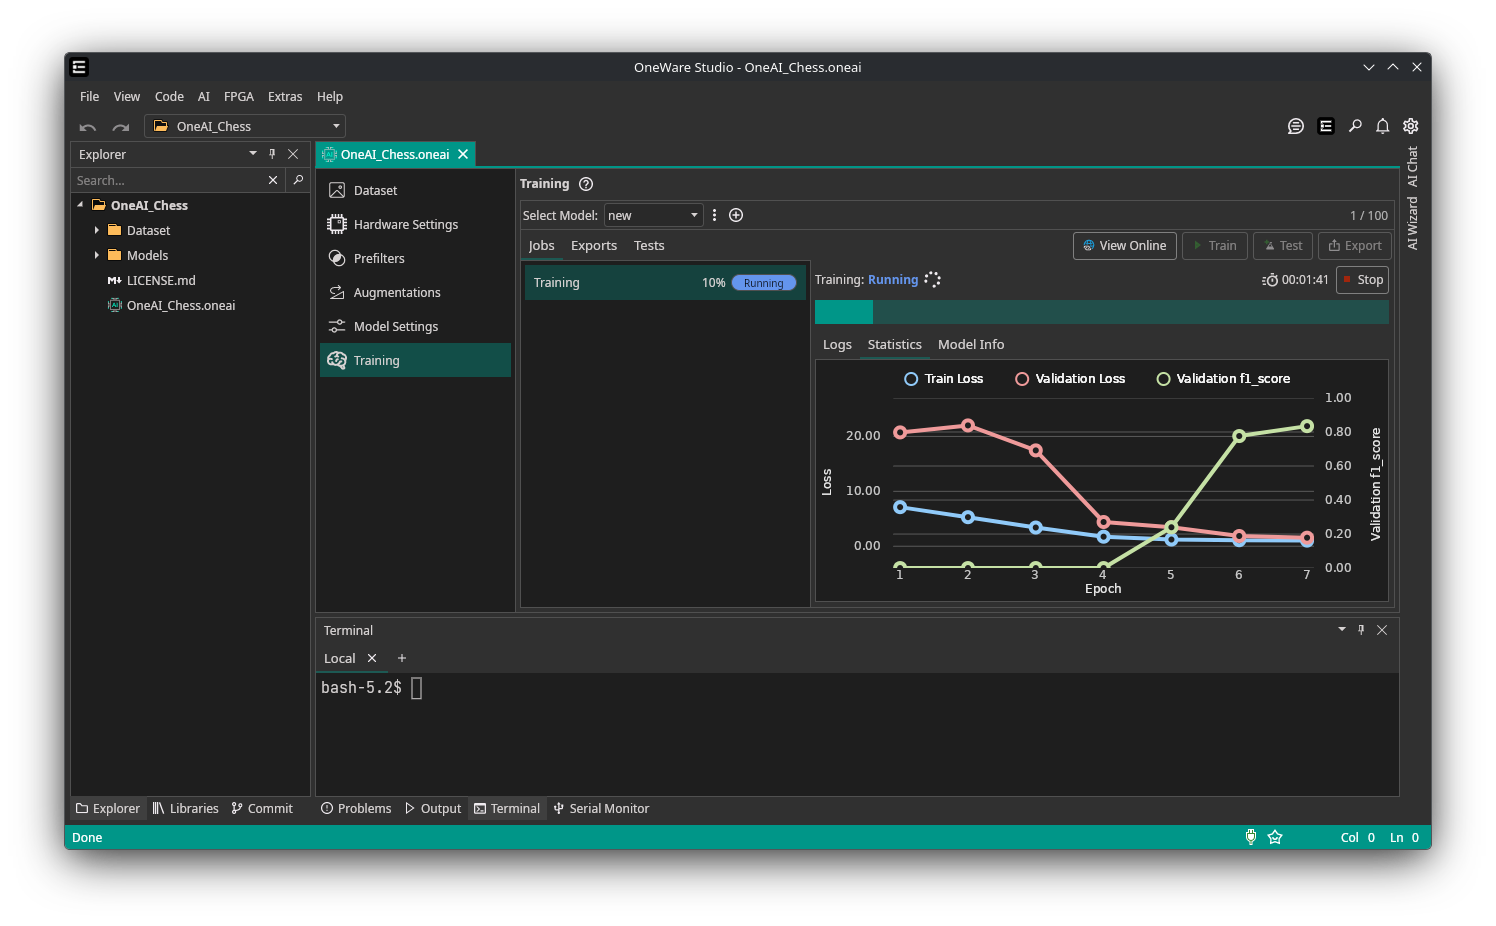
Task: Click the chat bubble icon in toolbar
Action: [x=1295, y=126]
